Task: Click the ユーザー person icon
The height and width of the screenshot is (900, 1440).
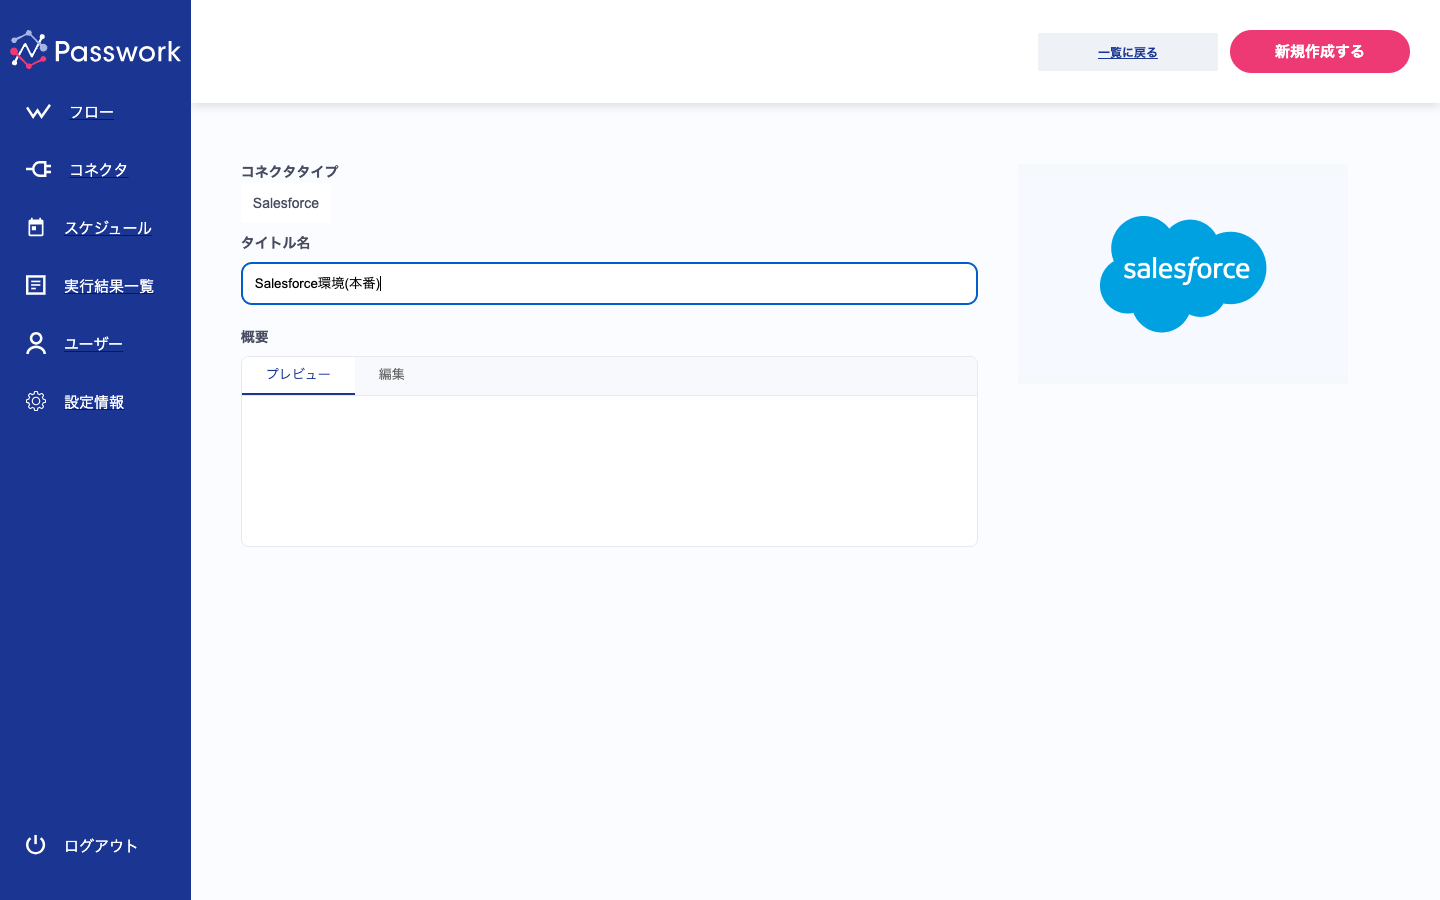Action: 36,343
